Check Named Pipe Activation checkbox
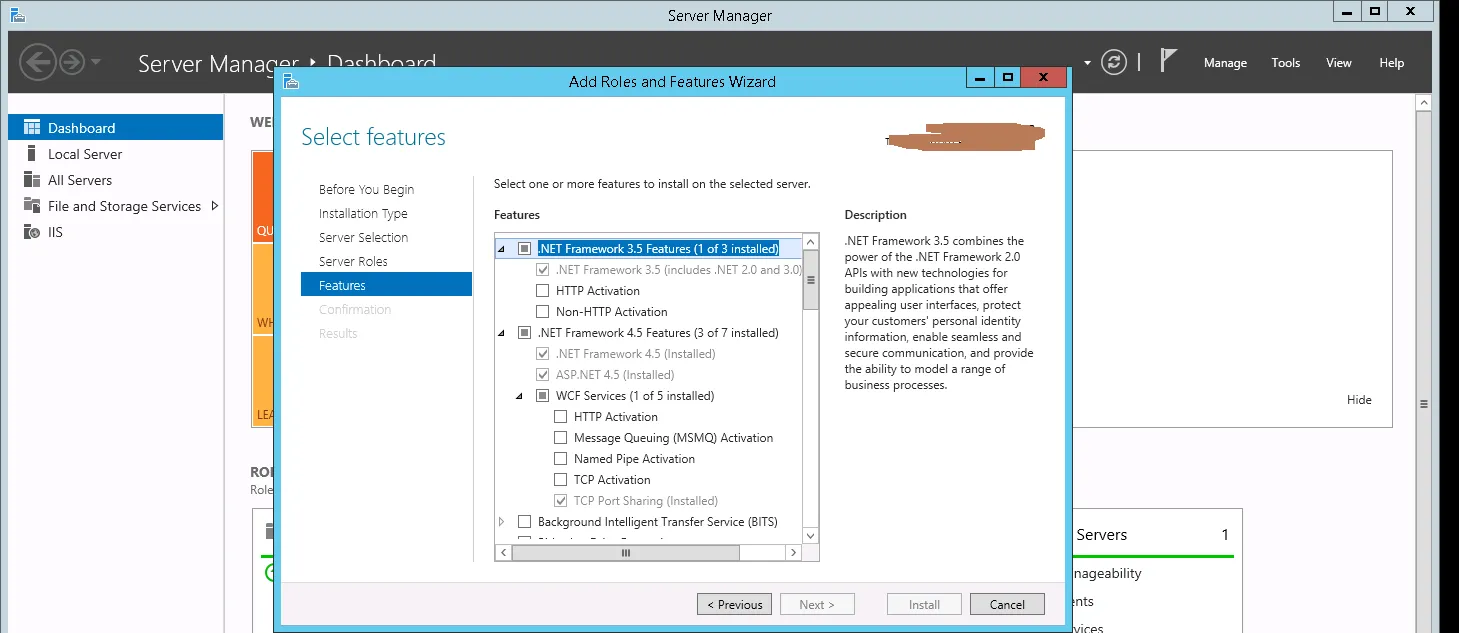 tap(561, 459)
